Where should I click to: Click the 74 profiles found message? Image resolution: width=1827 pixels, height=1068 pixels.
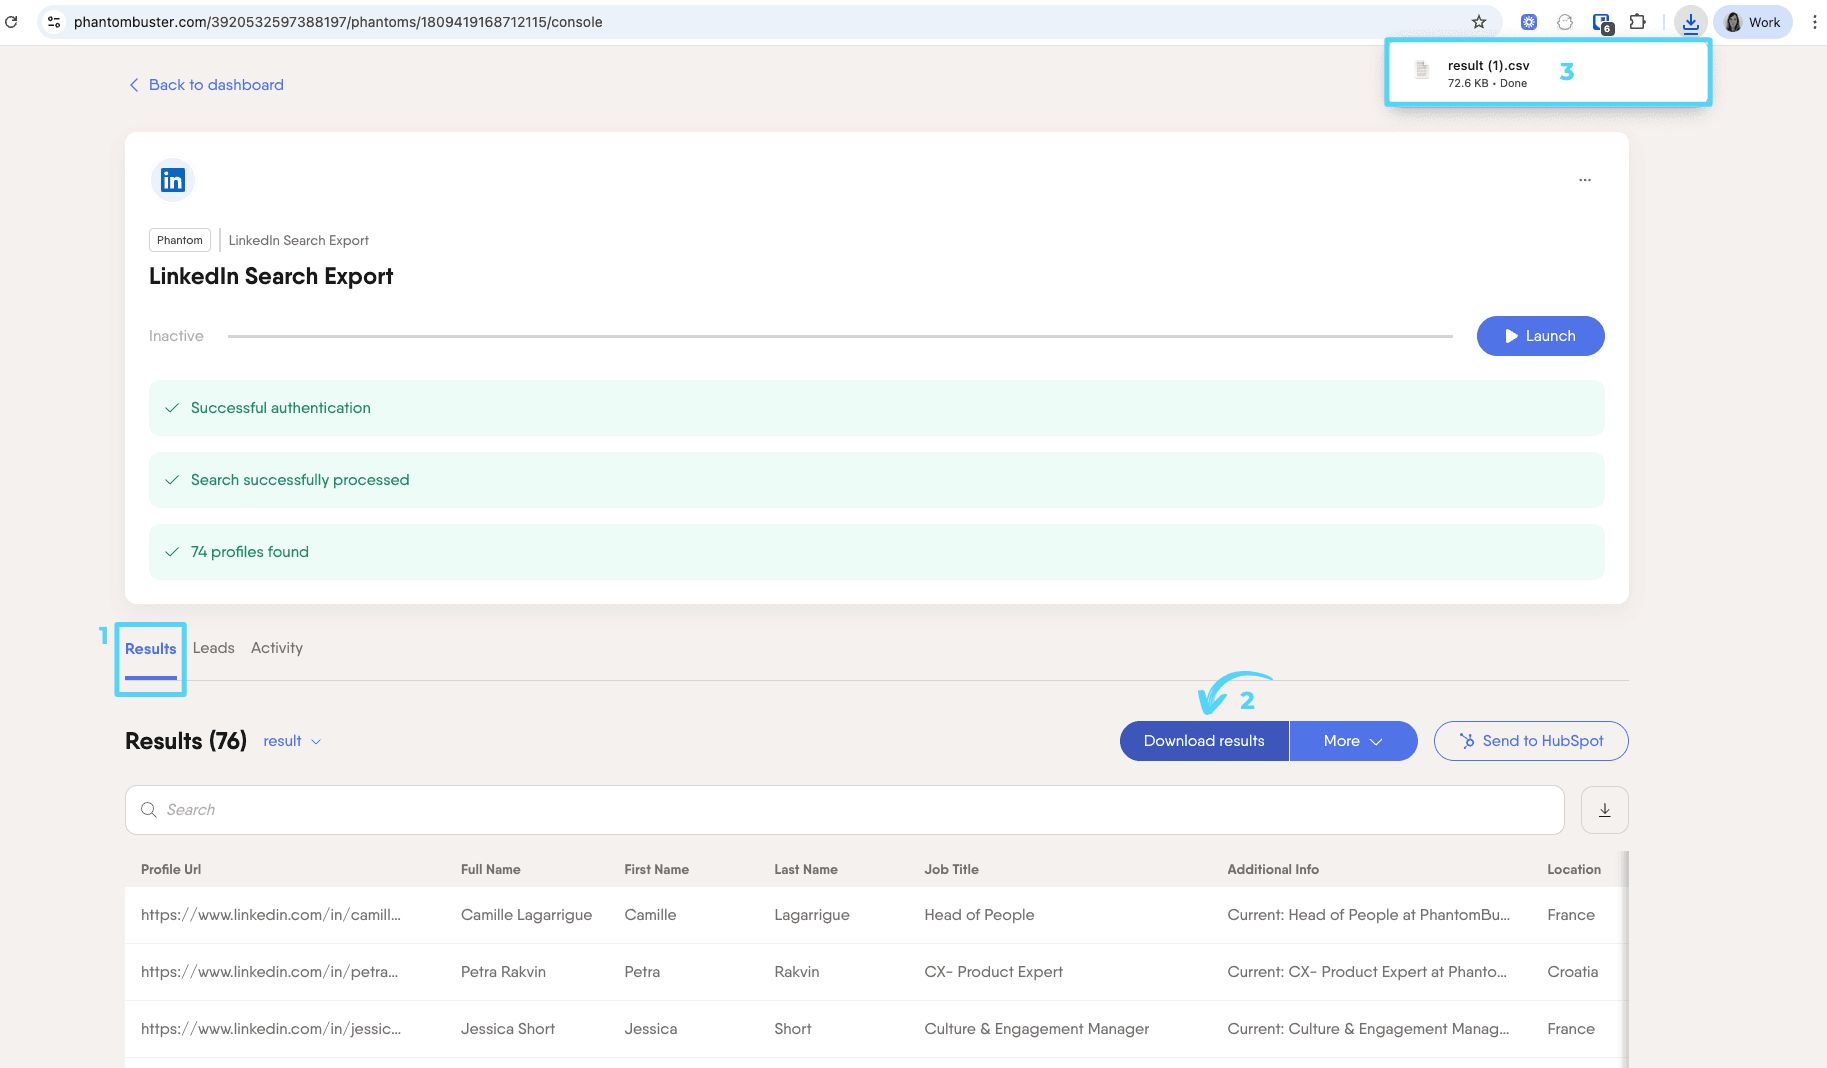click(x=876, y=552)
